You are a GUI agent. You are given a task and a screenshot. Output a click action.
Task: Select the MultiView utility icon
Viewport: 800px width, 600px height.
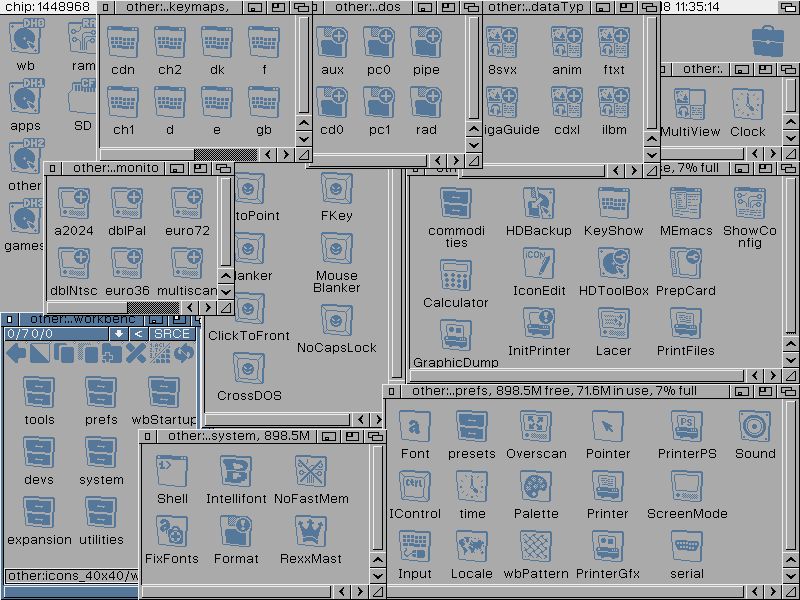tap(690, 105)
